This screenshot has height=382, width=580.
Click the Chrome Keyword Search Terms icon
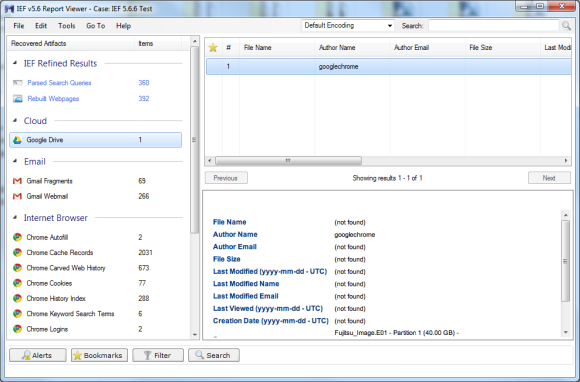(x=17, y=314)
